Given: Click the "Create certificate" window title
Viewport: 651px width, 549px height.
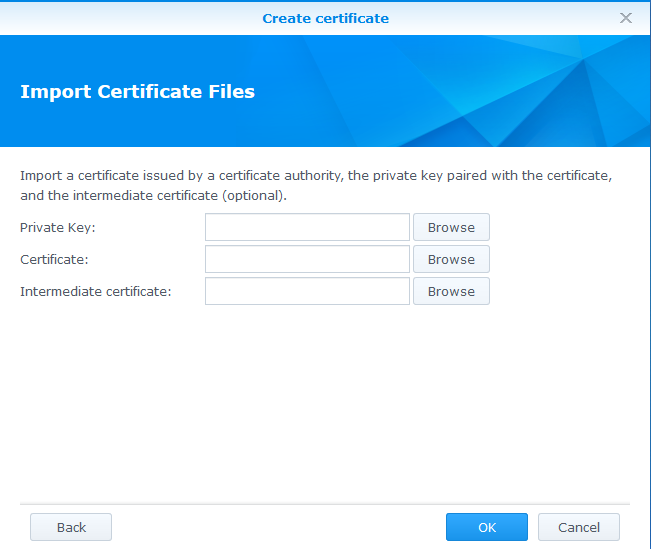Looking at the screenshot, I should pyautogui.click(x=325, y=18).
